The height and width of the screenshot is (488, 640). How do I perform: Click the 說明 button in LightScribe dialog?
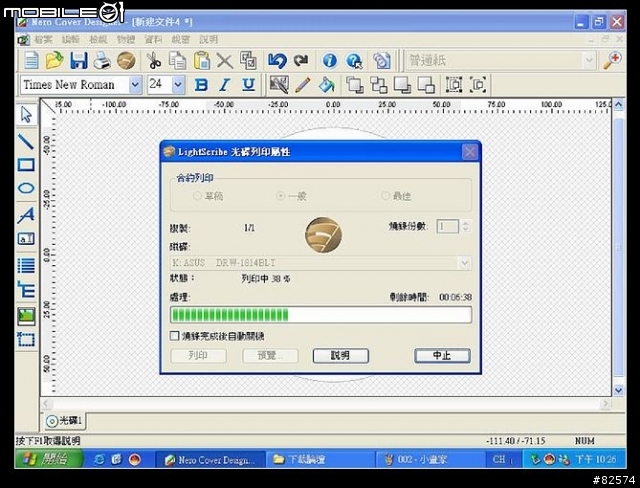coord(341,355)
